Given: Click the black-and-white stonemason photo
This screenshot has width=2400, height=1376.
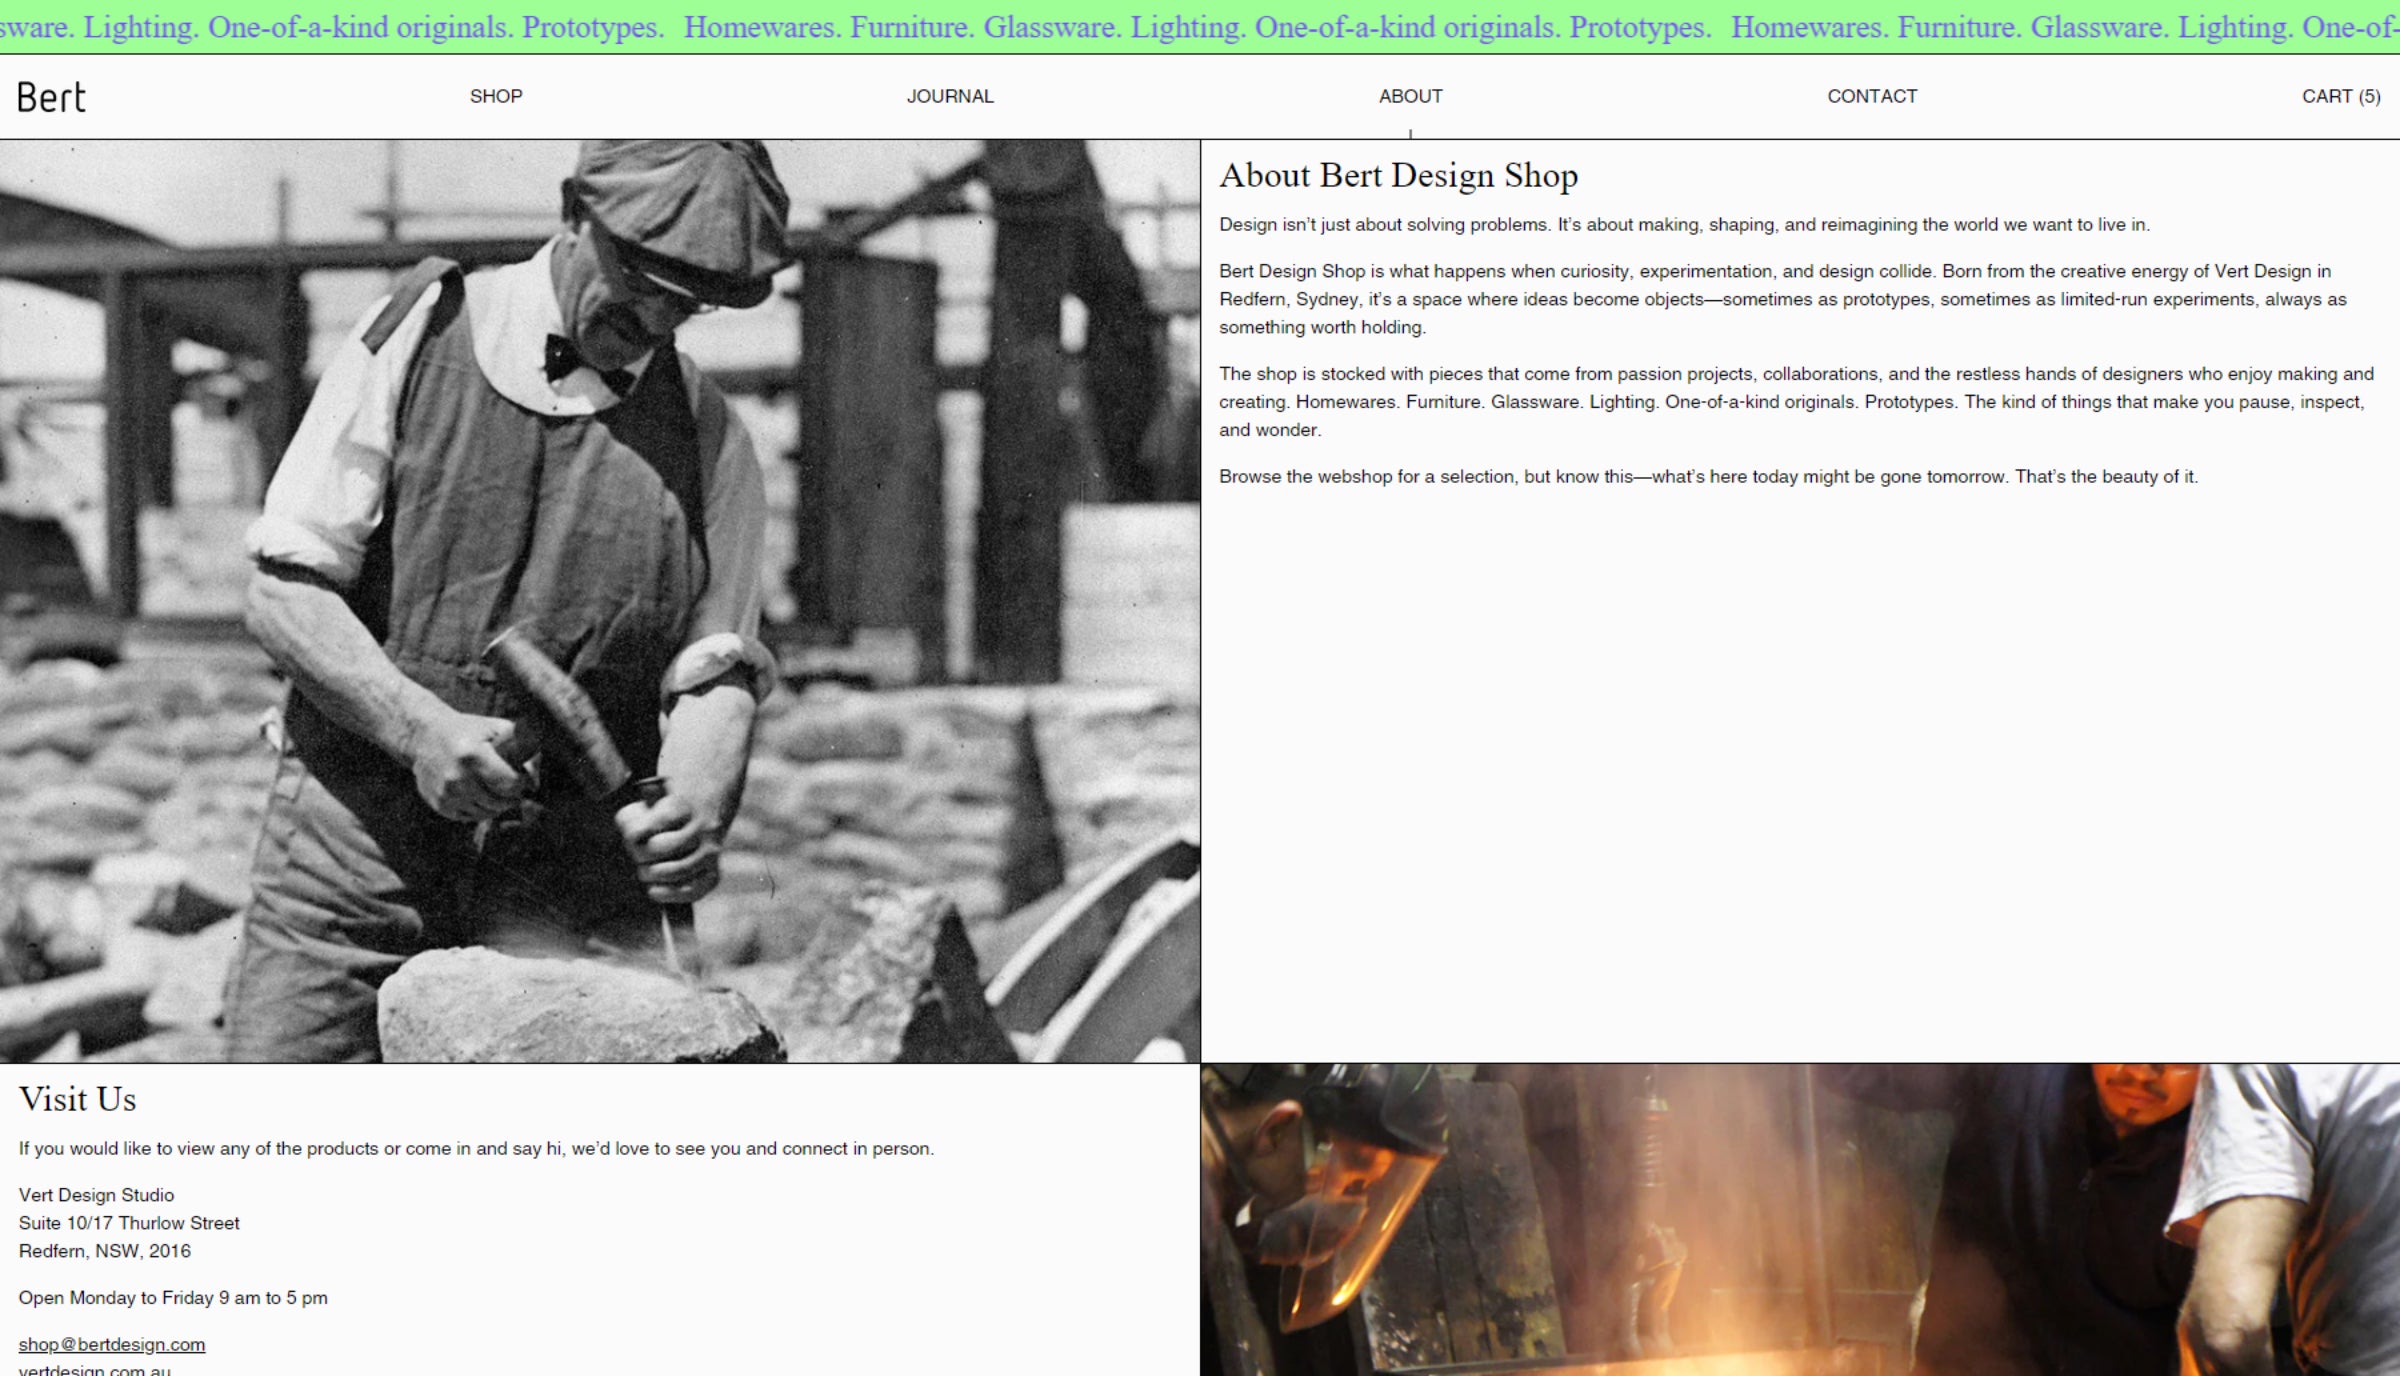Looking at the screenshot, I should pyautogui.click(x=600, y=600).
